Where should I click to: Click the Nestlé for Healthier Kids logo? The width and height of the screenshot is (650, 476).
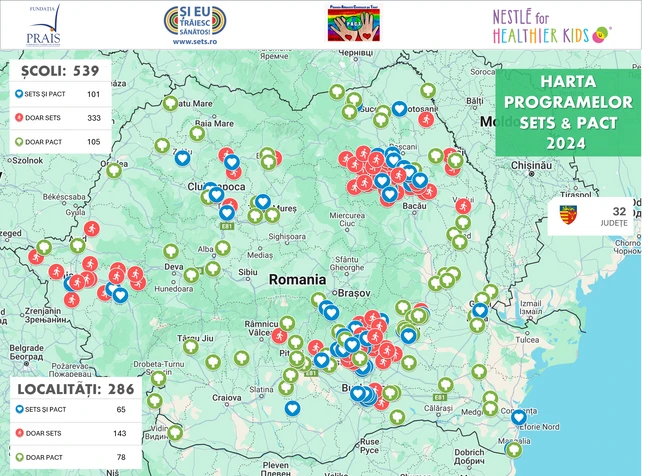click(551, 27)
